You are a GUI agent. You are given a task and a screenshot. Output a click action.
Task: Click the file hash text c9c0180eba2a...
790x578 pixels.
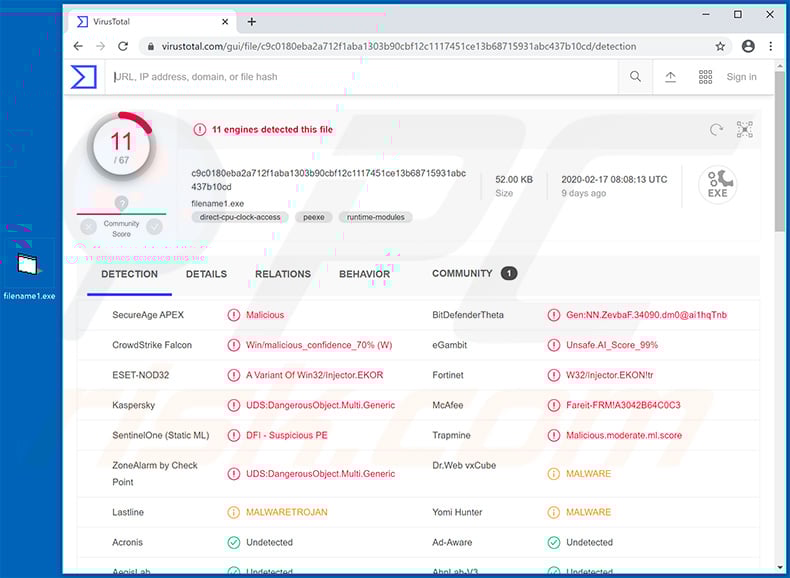(328, 180)
